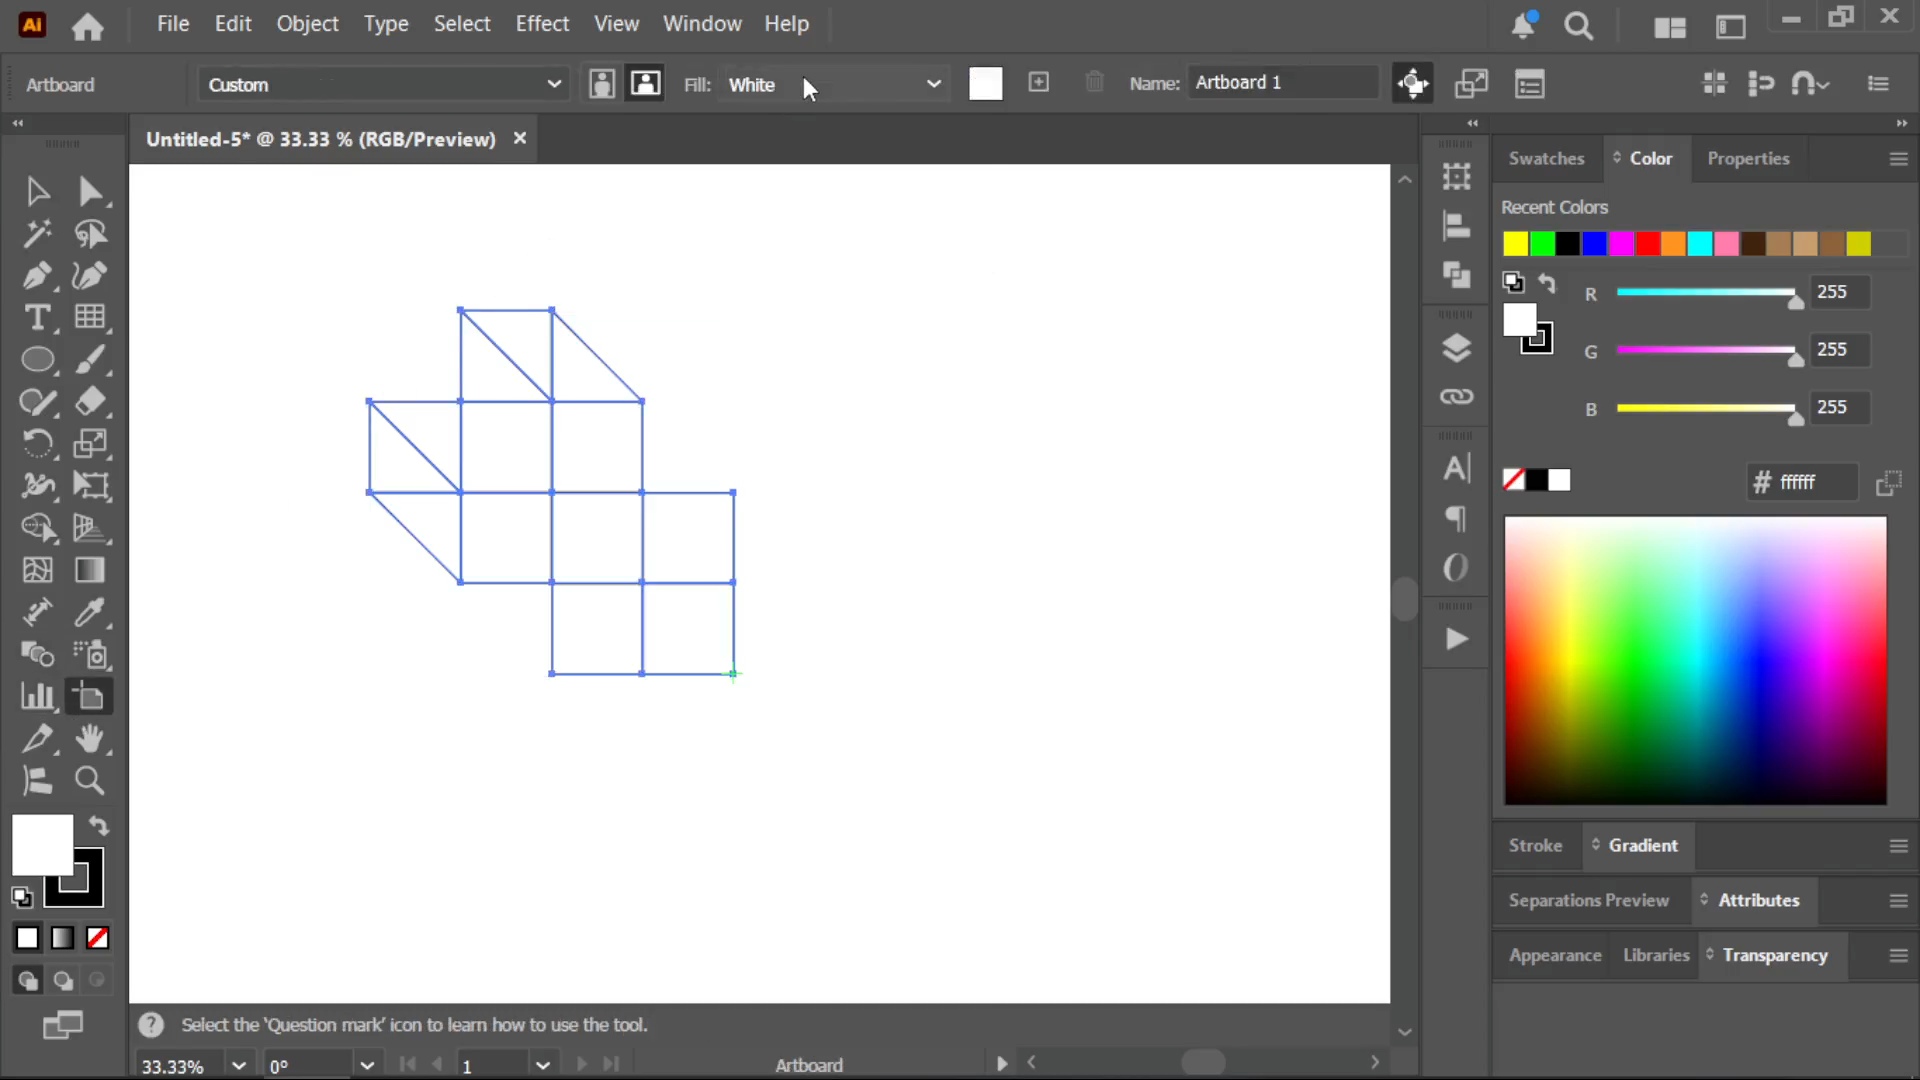Select the Curvature tool

click(90, 275)
